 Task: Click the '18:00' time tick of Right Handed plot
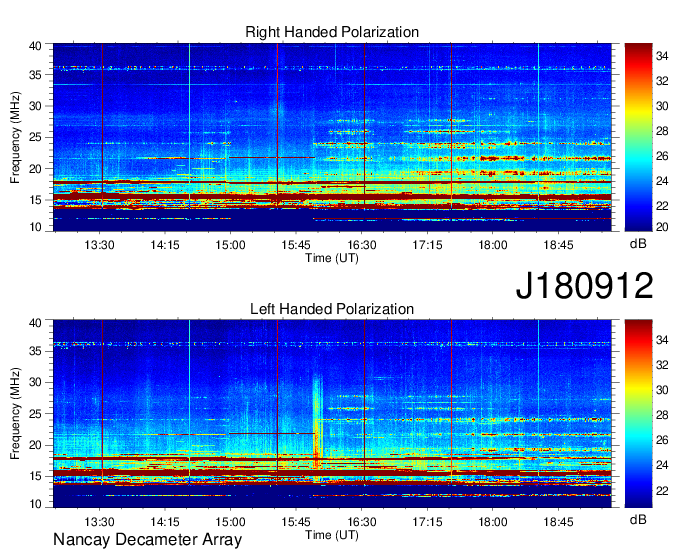tap(493, 245)
